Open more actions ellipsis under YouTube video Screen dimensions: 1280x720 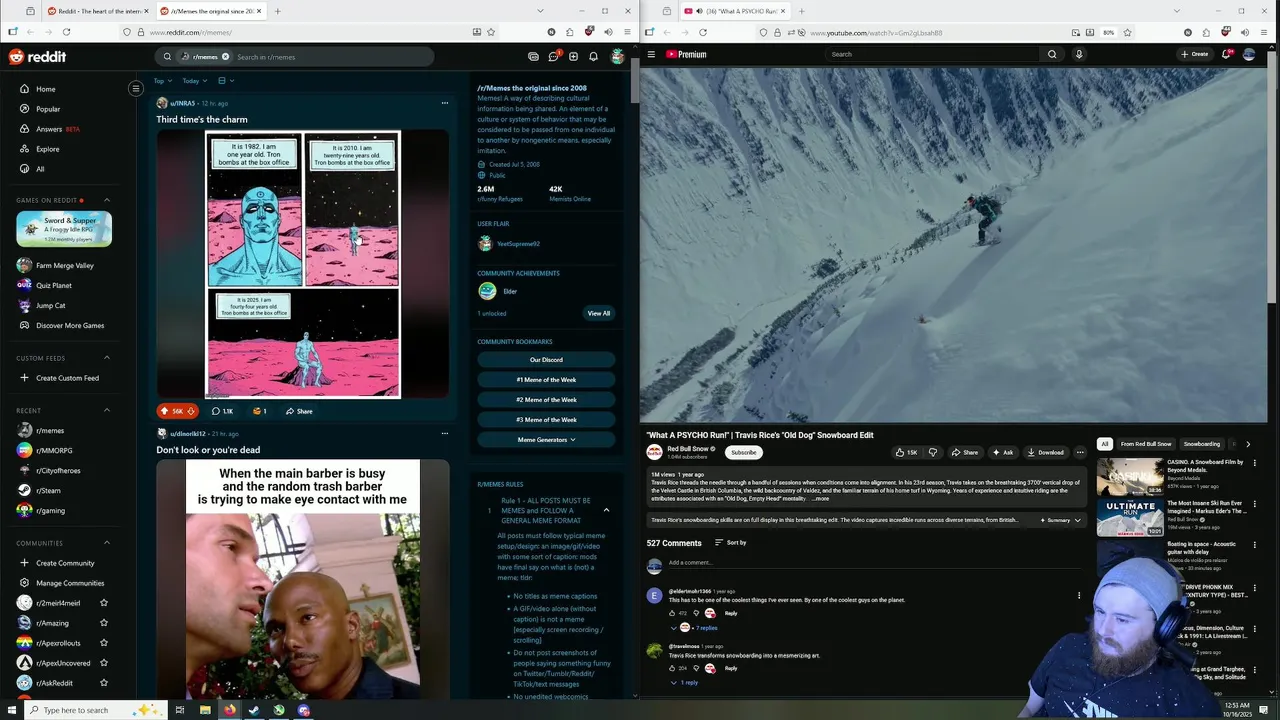1080,452
